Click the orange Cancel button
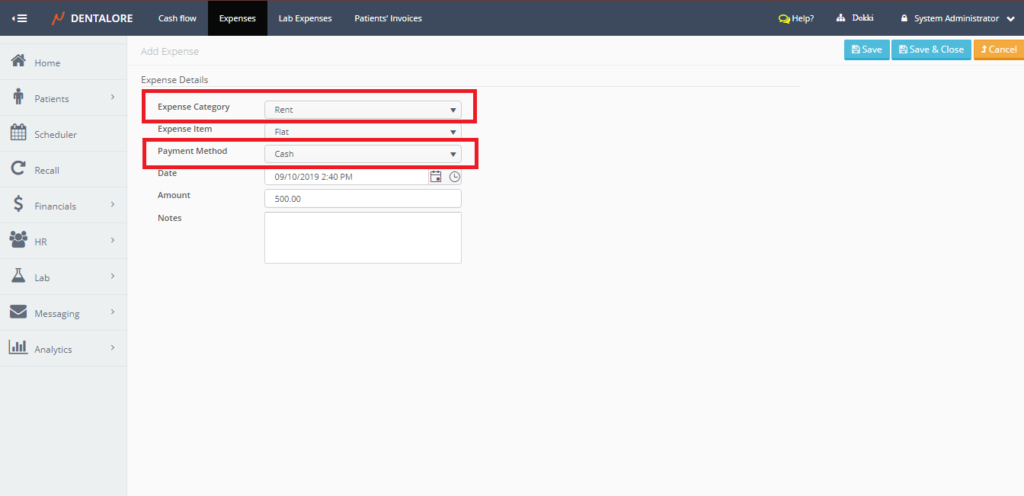1024x496 pixels. tap(997, 49)
